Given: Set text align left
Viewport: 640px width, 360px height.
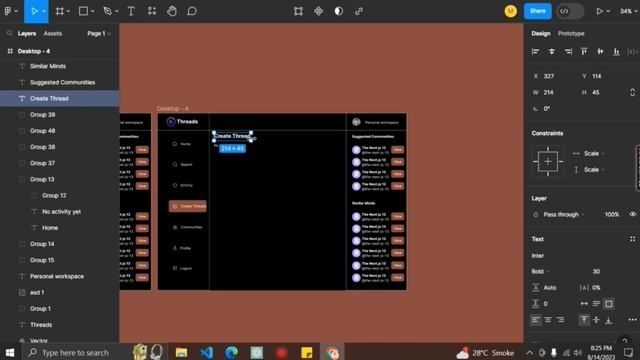Looking at the screenshot, I should (x=536, y=320).
